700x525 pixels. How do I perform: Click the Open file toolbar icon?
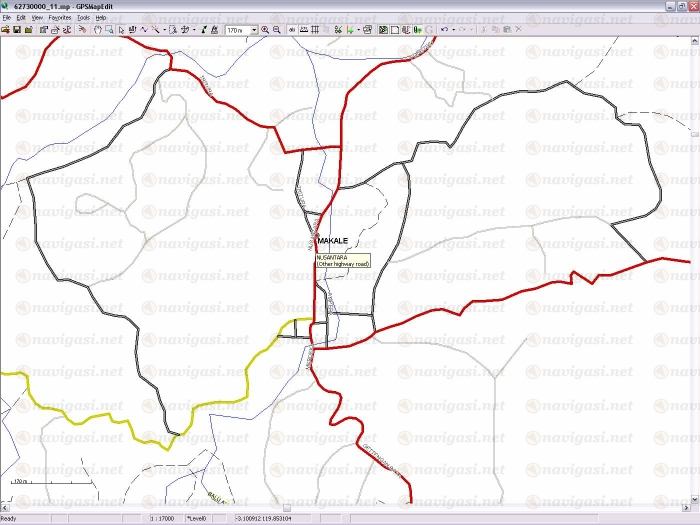[x=6, y=30]
